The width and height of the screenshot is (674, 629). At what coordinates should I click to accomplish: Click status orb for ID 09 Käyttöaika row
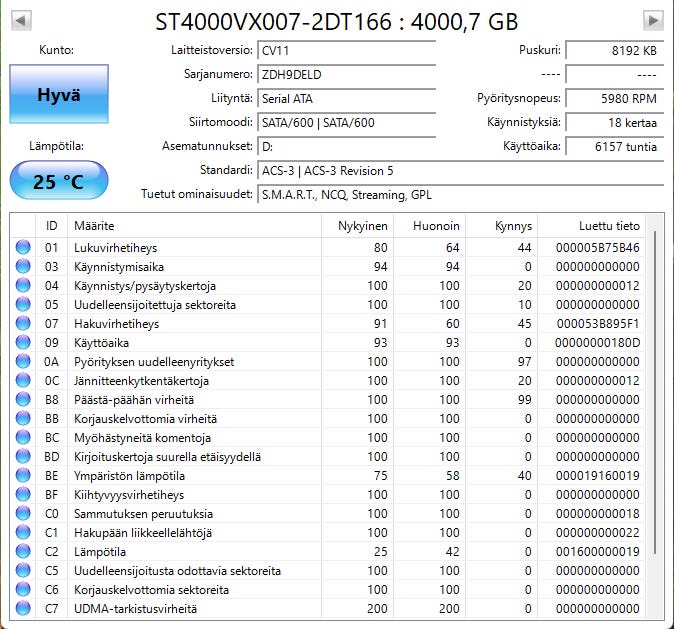point(23,342)
